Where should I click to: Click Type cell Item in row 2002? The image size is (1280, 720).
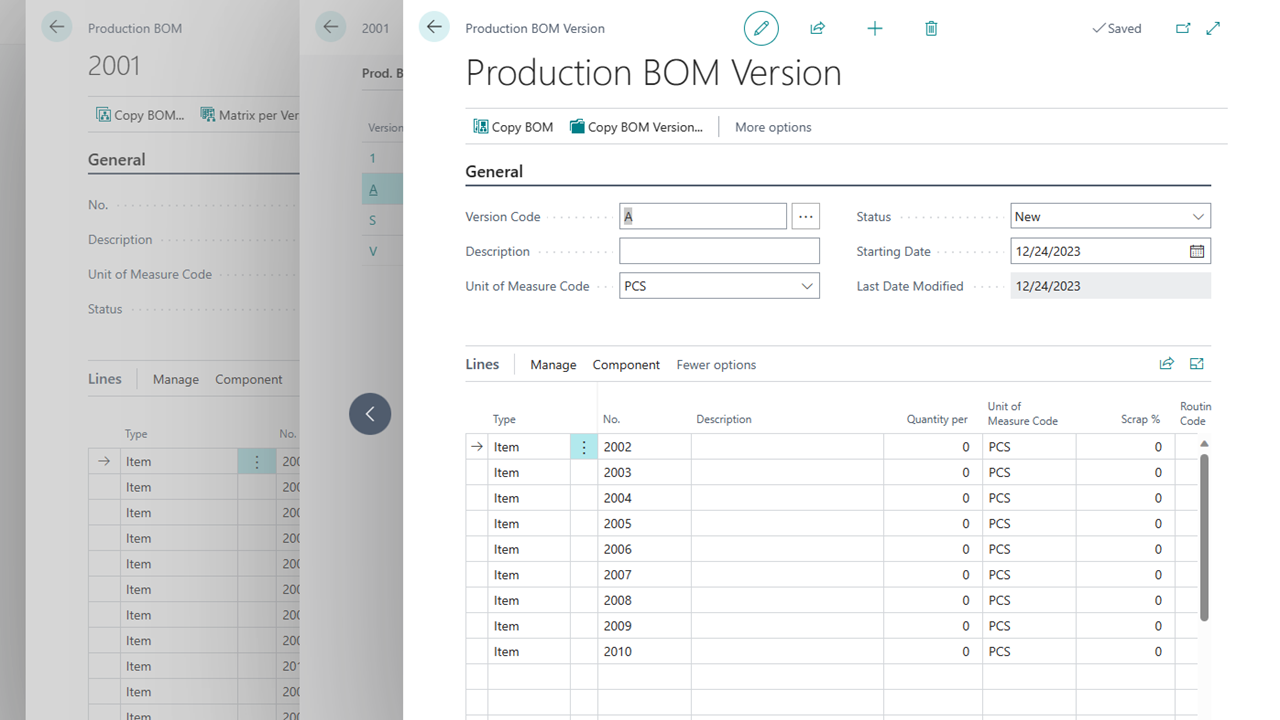pos(529,447)
